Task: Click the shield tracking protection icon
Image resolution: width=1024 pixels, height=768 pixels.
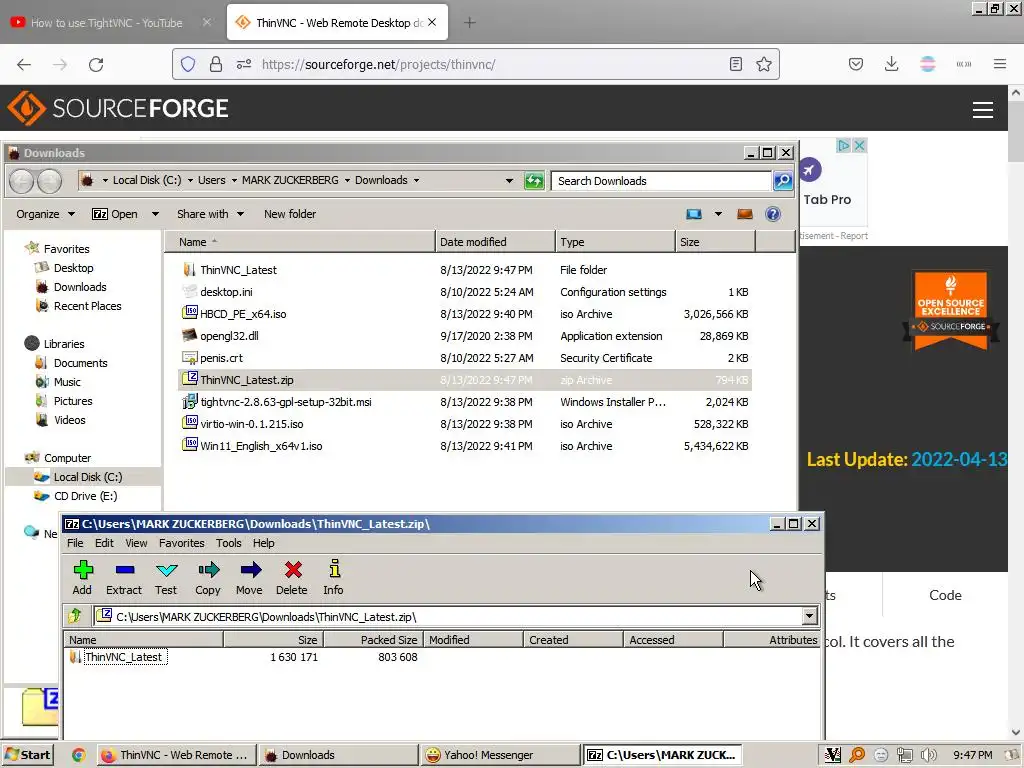Action: [188, 64]
